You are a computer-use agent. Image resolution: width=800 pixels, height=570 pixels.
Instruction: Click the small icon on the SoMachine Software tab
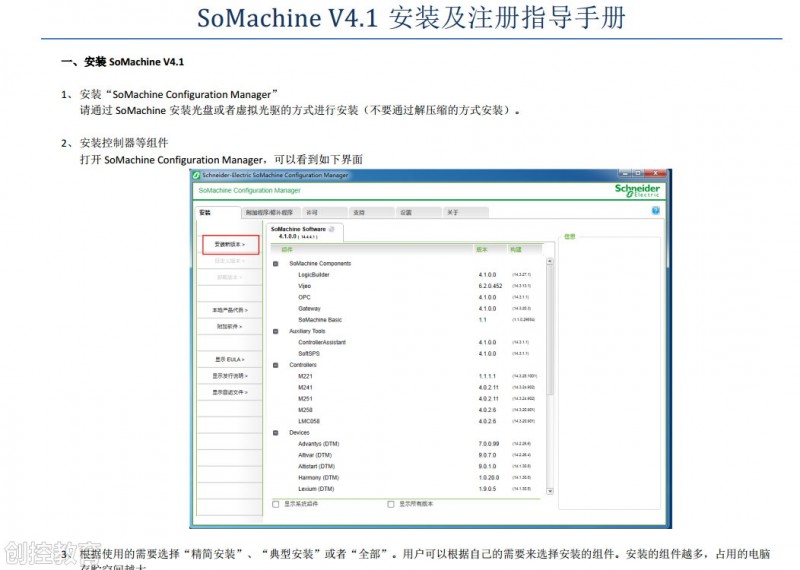(x=332, y=229)
